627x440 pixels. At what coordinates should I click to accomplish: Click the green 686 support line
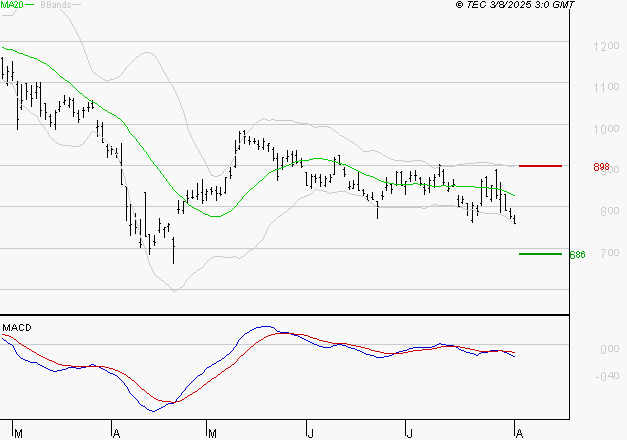(540, 254)
